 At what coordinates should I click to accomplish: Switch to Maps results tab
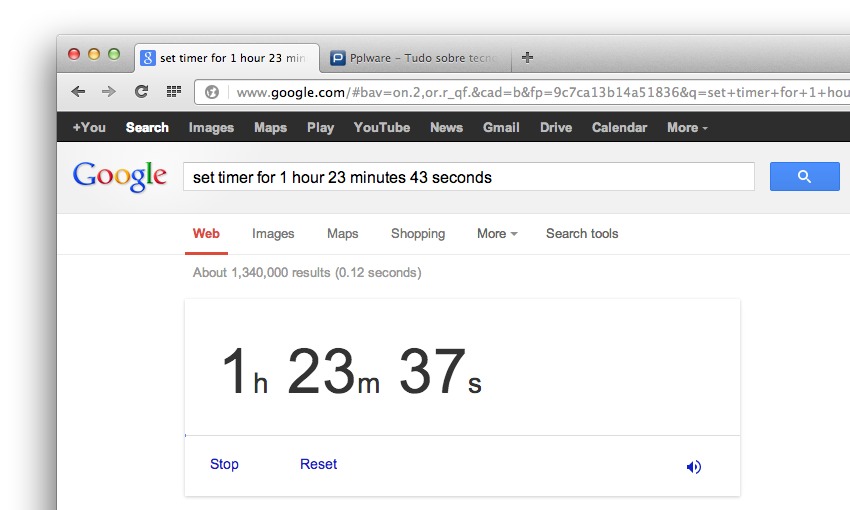[342, 234]
